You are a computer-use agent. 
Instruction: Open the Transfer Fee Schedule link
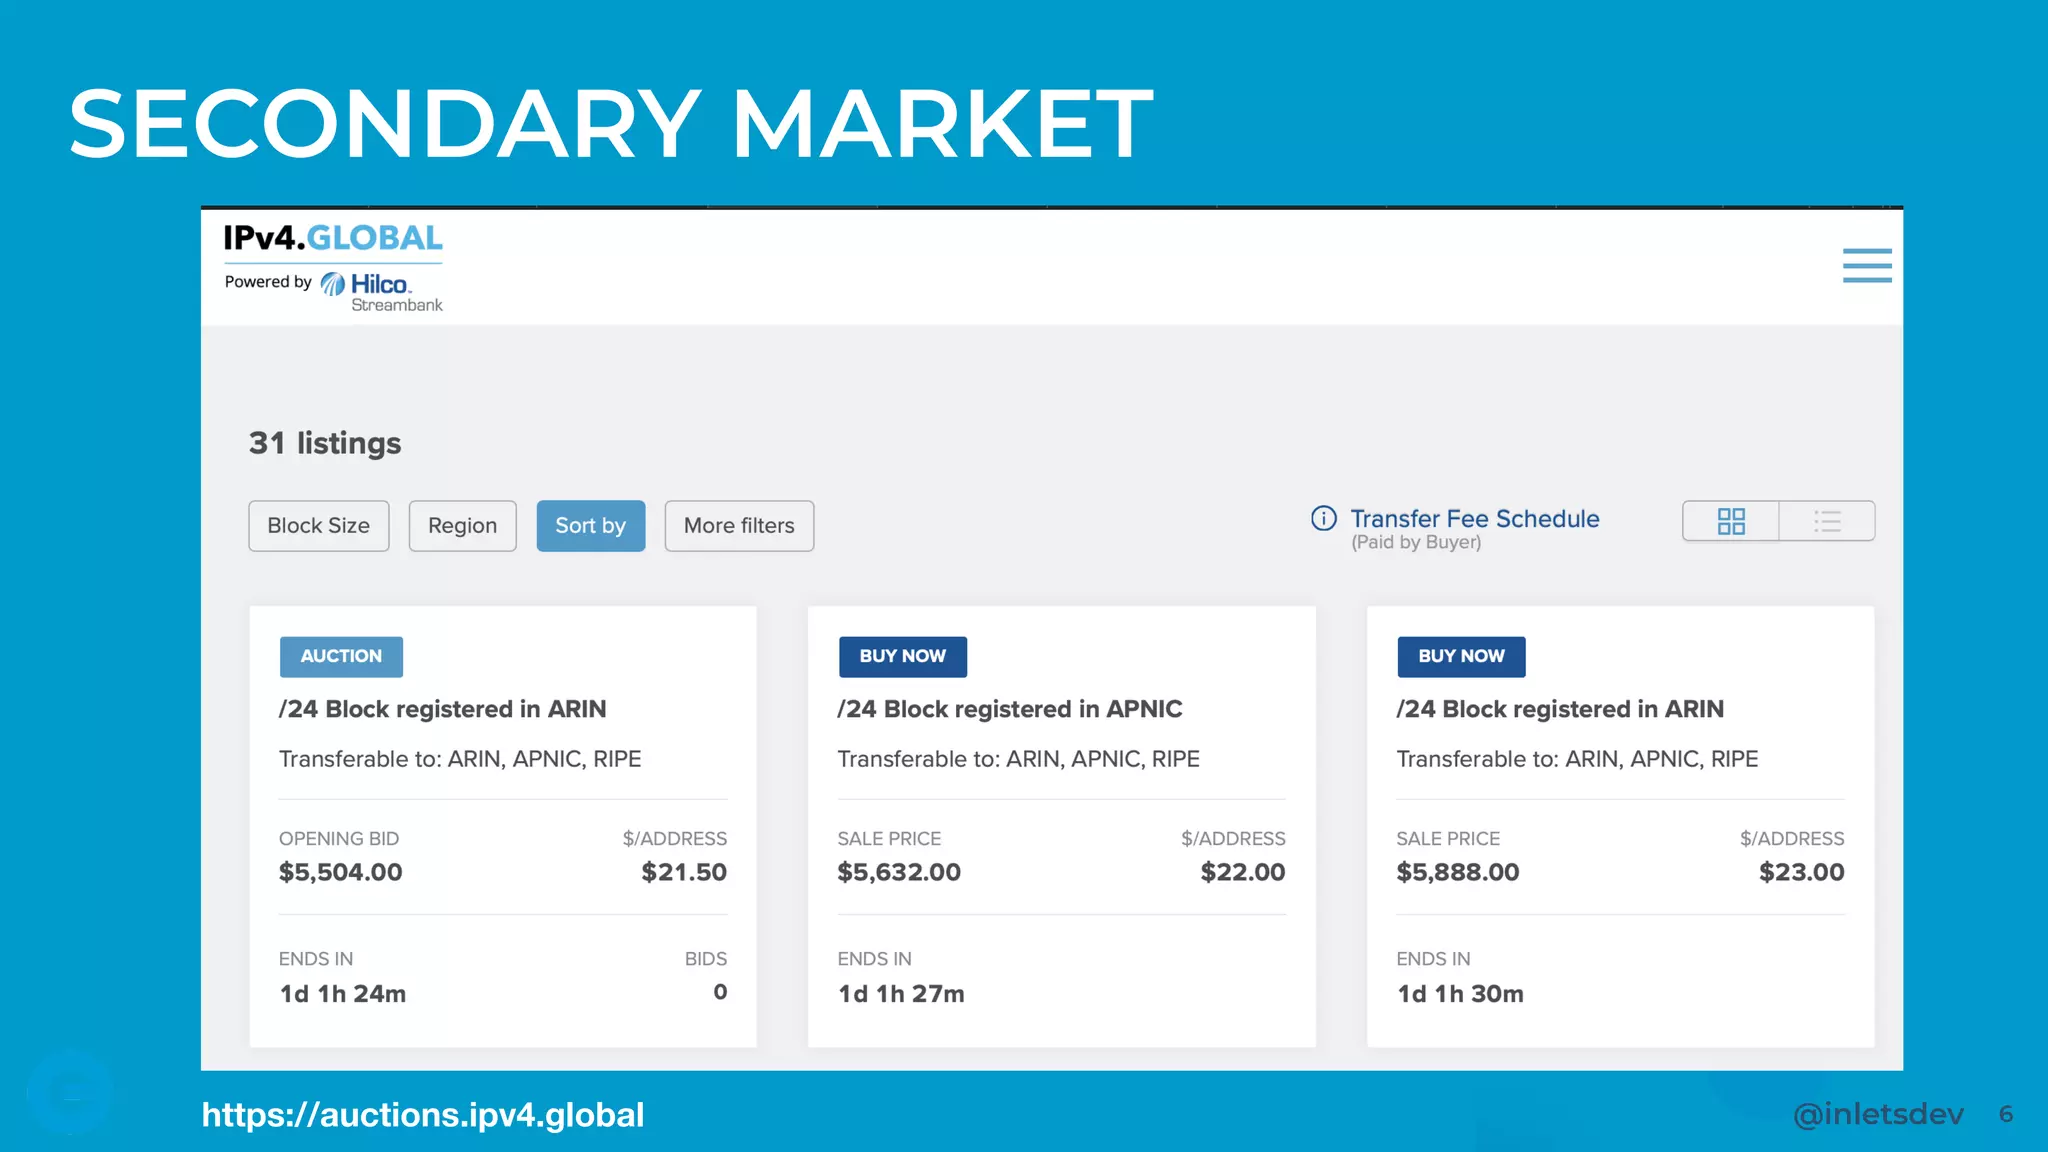pyautogui.click(x=1475, y=519)
